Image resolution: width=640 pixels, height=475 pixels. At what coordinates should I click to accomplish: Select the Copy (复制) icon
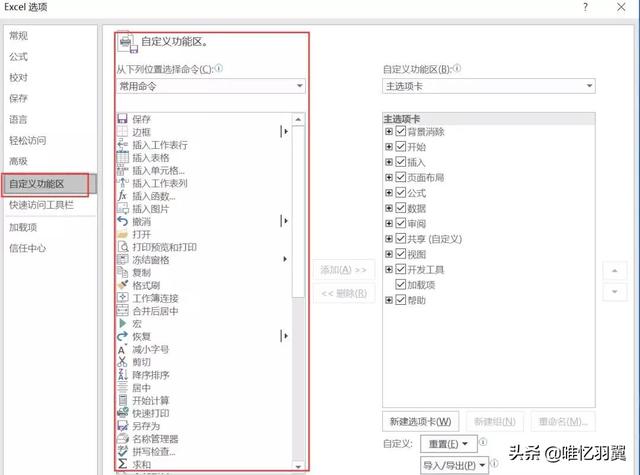(122, 272)
